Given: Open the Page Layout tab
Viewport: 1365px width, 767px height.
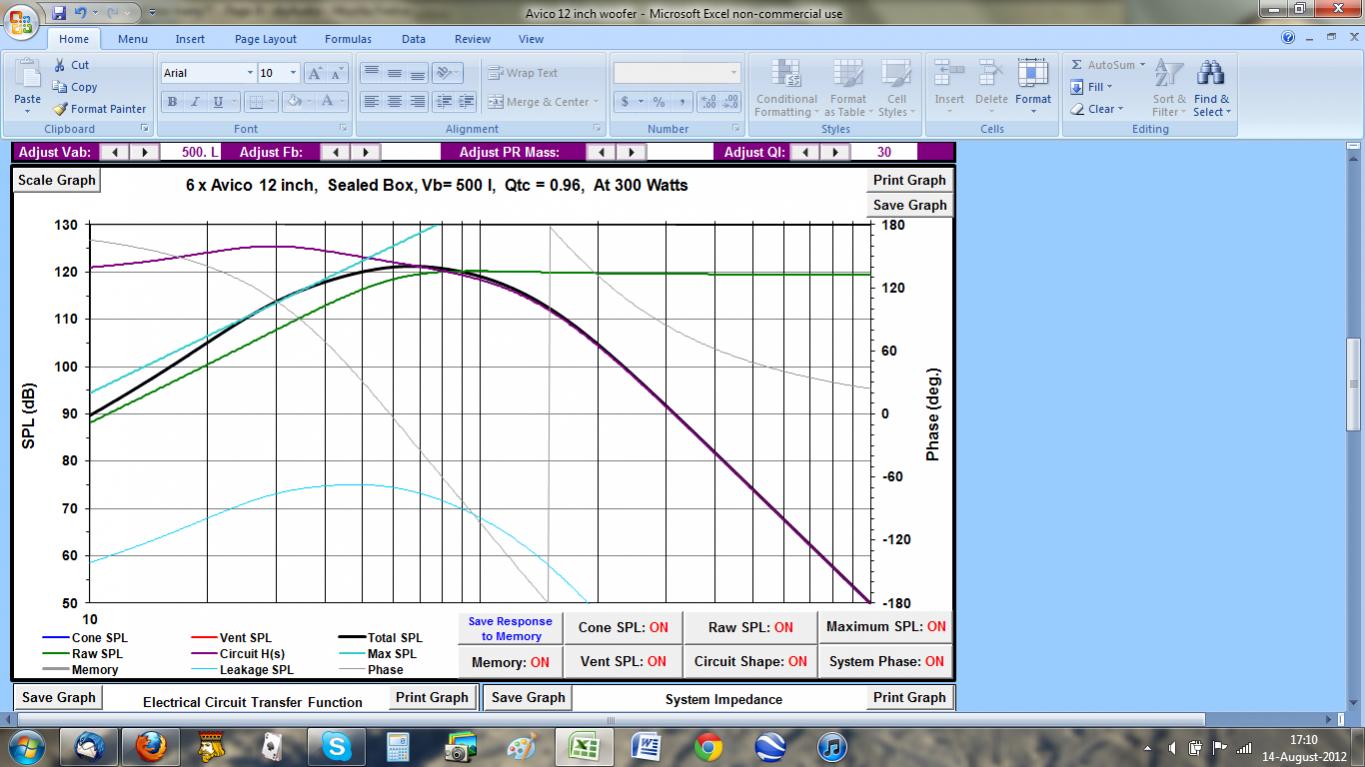Looking at the screenshot, I should 265,39.
